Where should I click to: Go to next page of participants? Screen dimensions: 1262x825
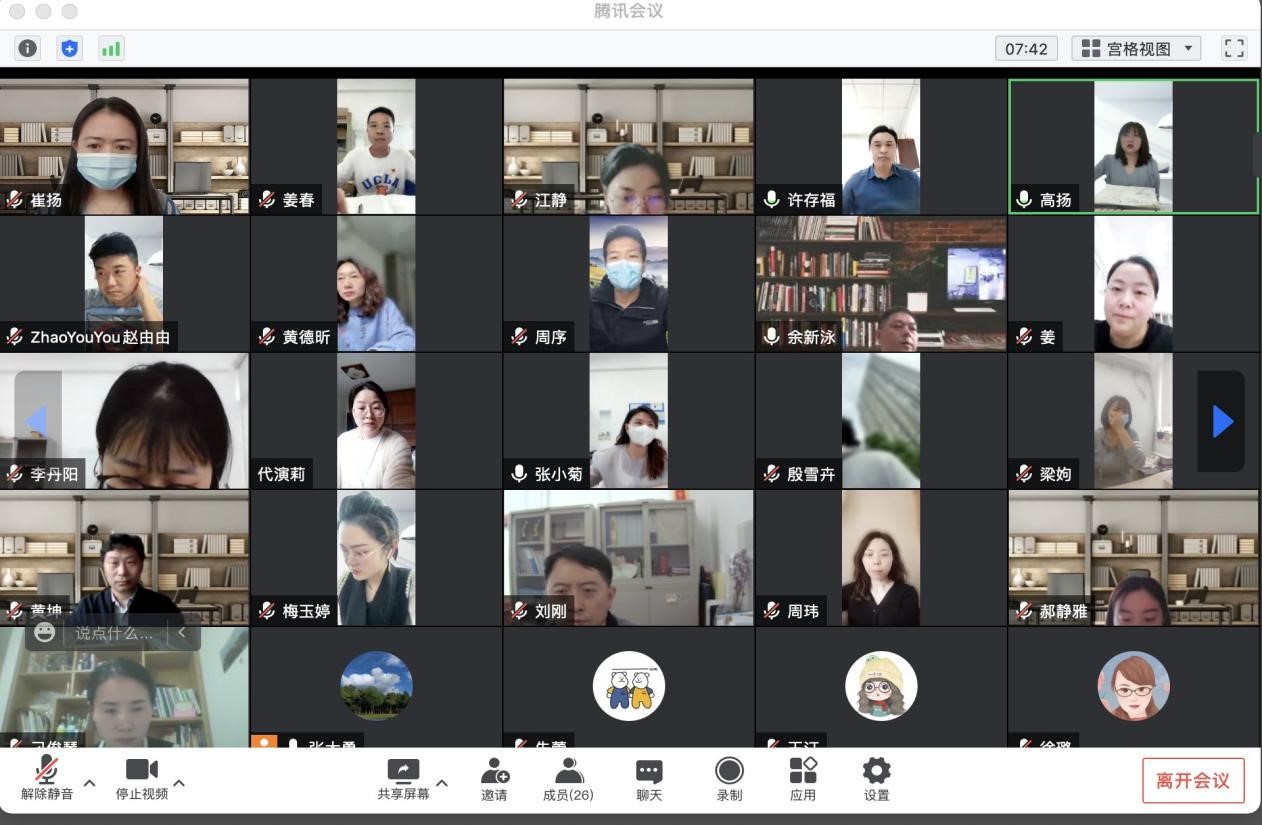point(1222,421)
